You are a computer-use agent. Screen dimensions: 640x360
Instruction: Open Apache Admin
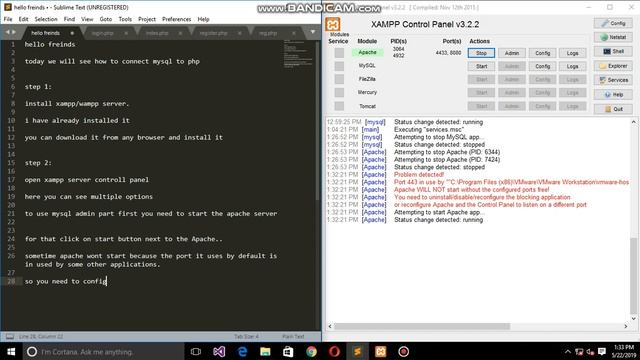click(512, 53)
